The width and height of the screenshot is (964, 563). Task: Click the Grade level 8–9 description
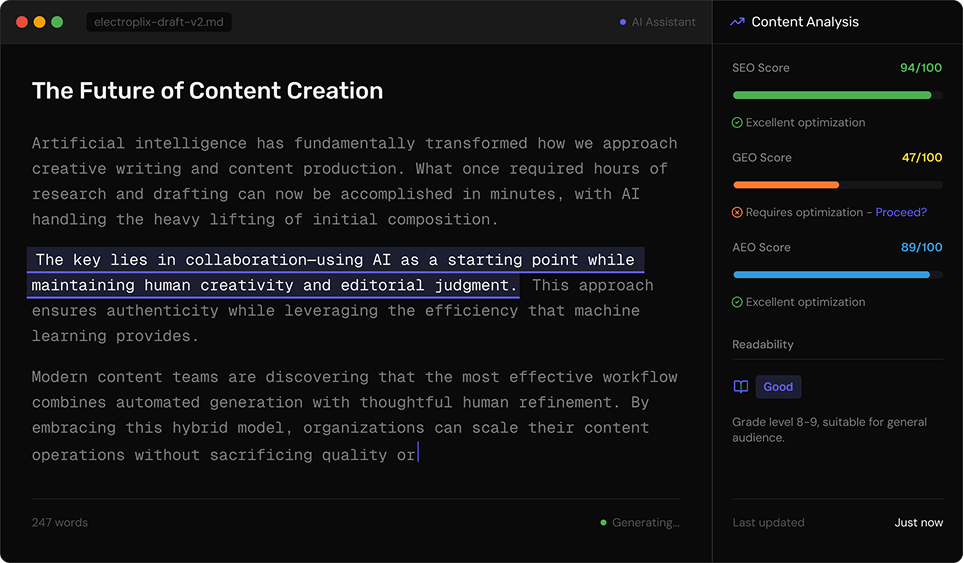[x=829, y=430]
